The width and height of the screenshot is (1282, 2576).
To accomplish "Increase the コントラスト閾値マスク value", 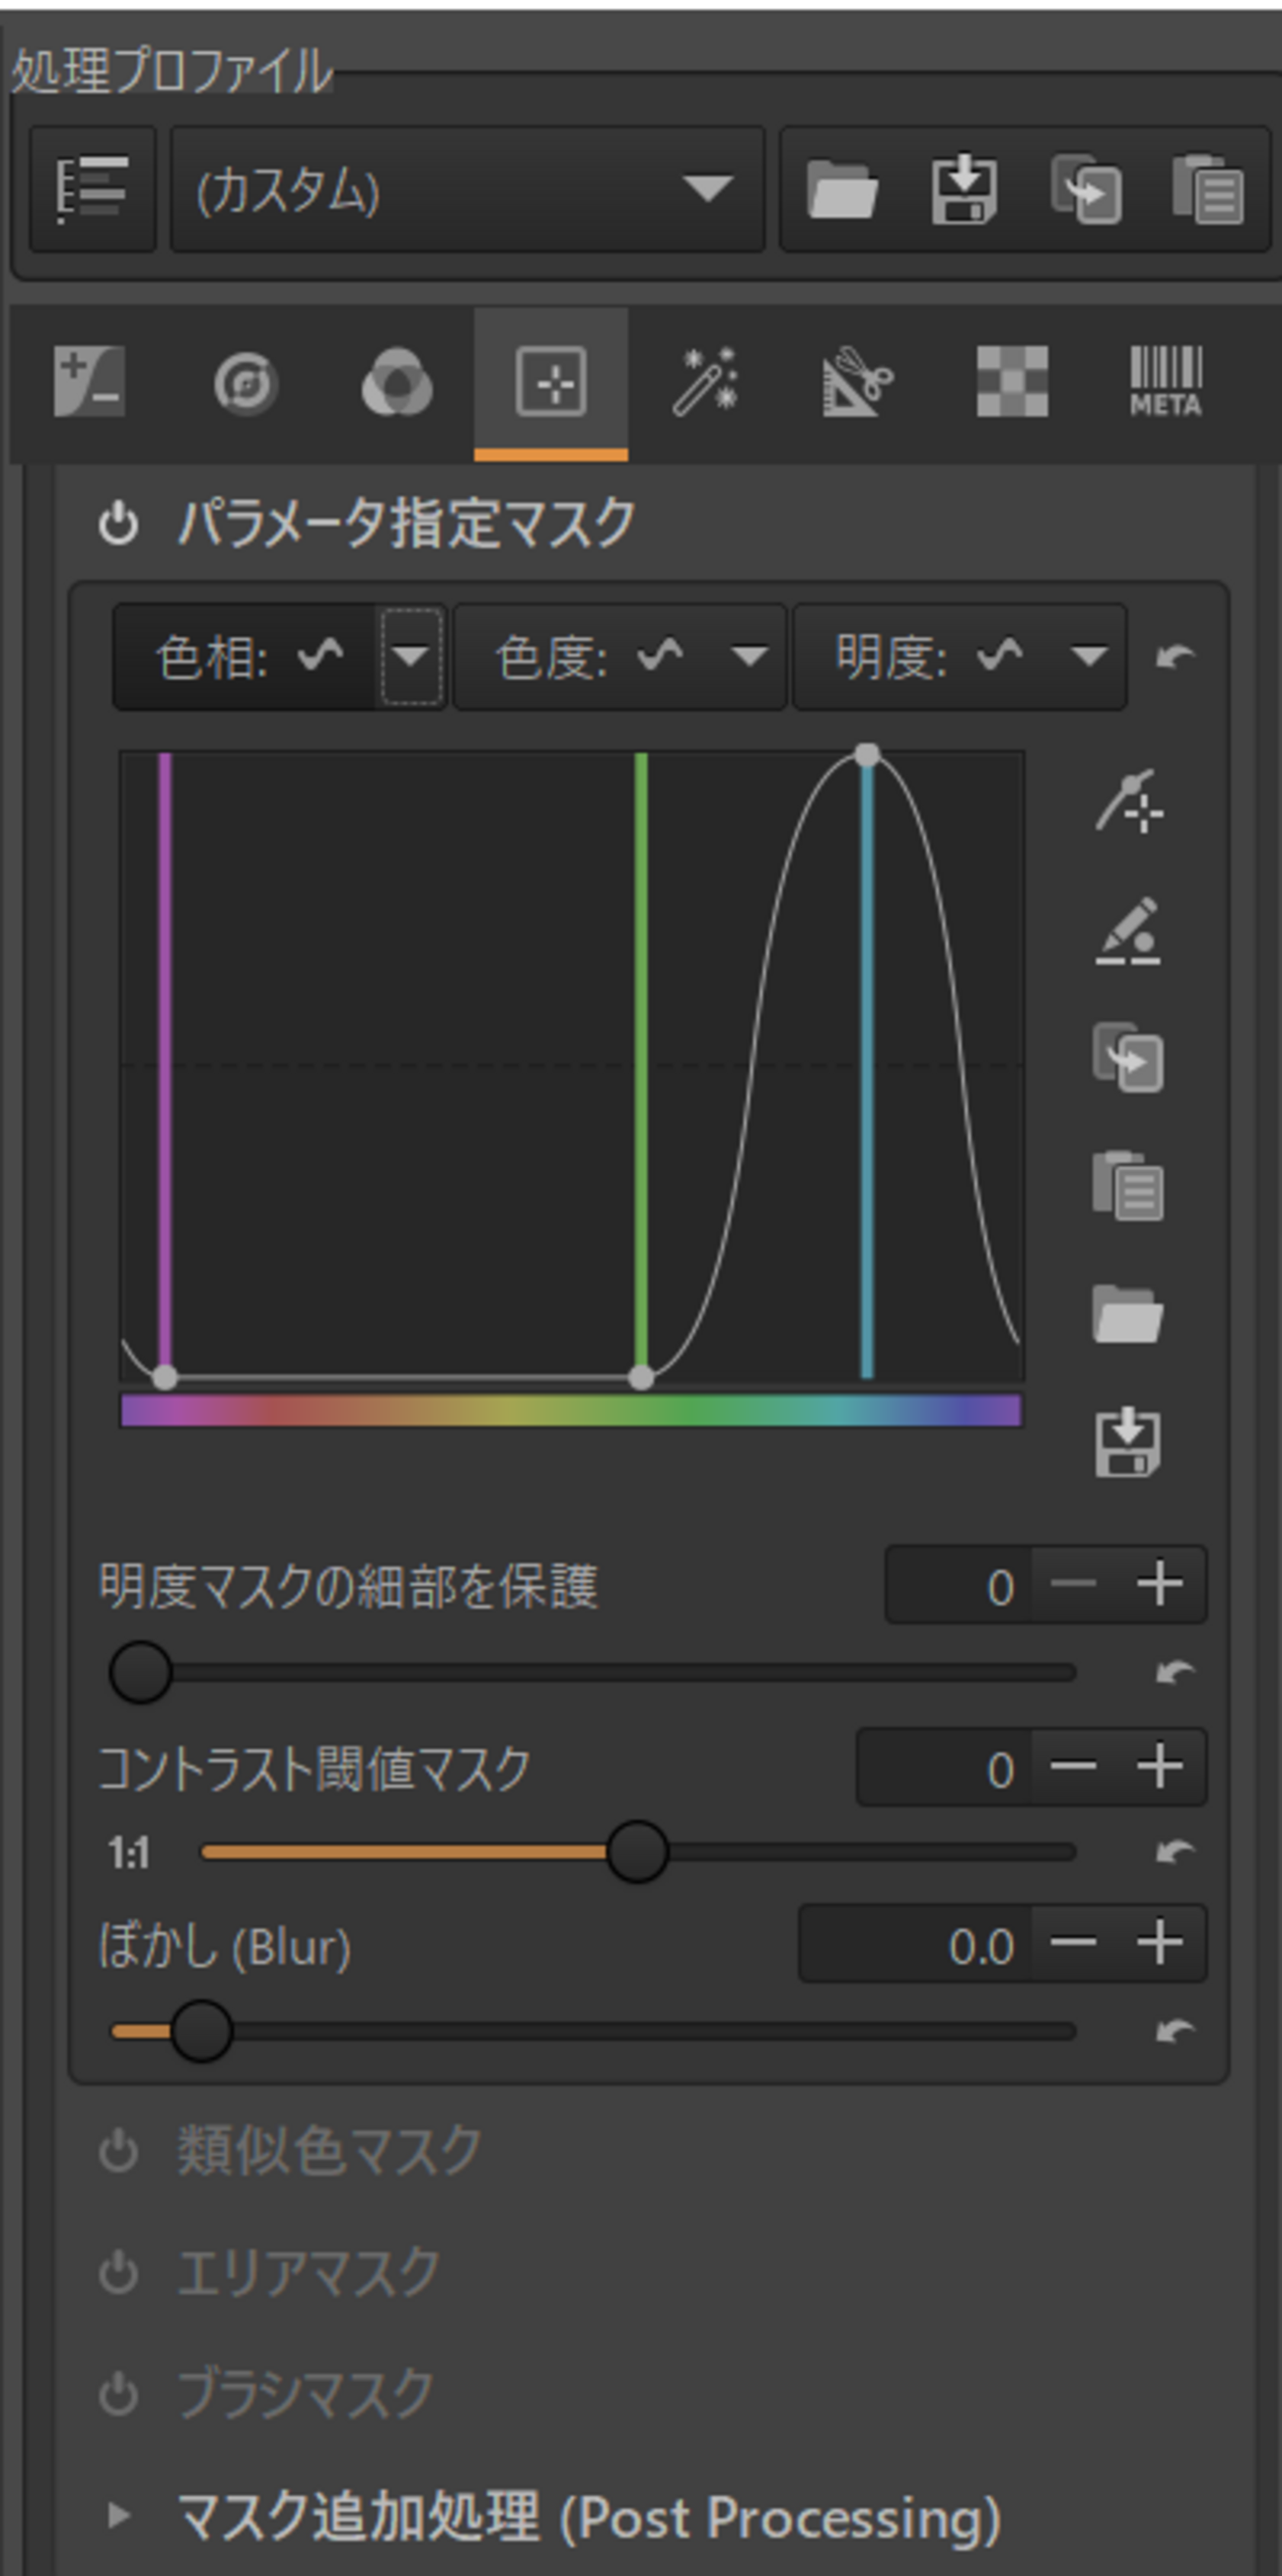I will (1160, 1768).
